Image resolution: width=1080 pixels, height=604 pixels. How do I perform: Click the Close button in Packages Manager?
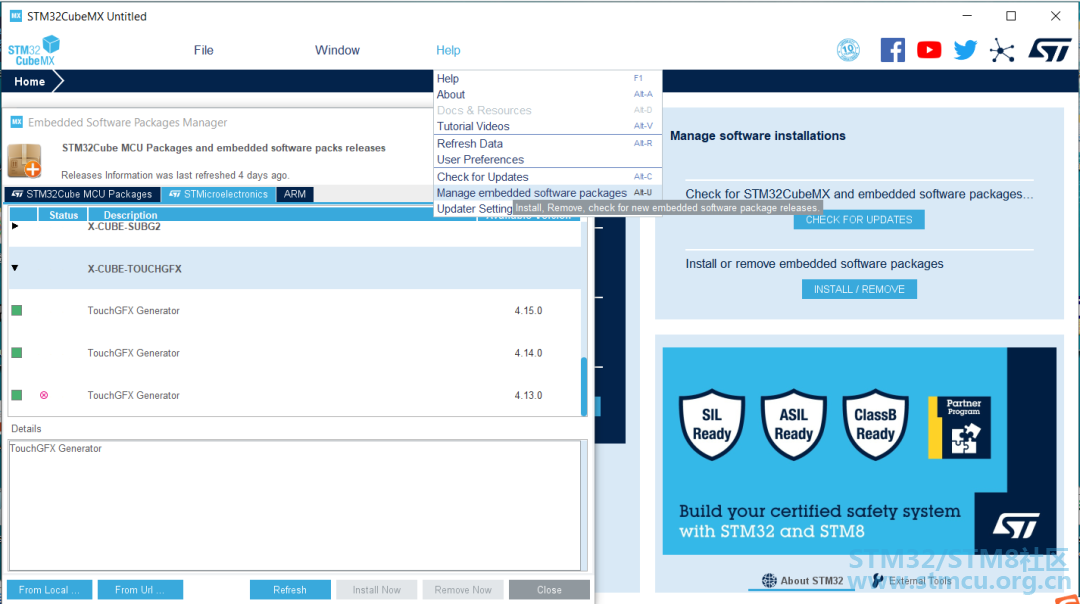[x=549, y=590]
